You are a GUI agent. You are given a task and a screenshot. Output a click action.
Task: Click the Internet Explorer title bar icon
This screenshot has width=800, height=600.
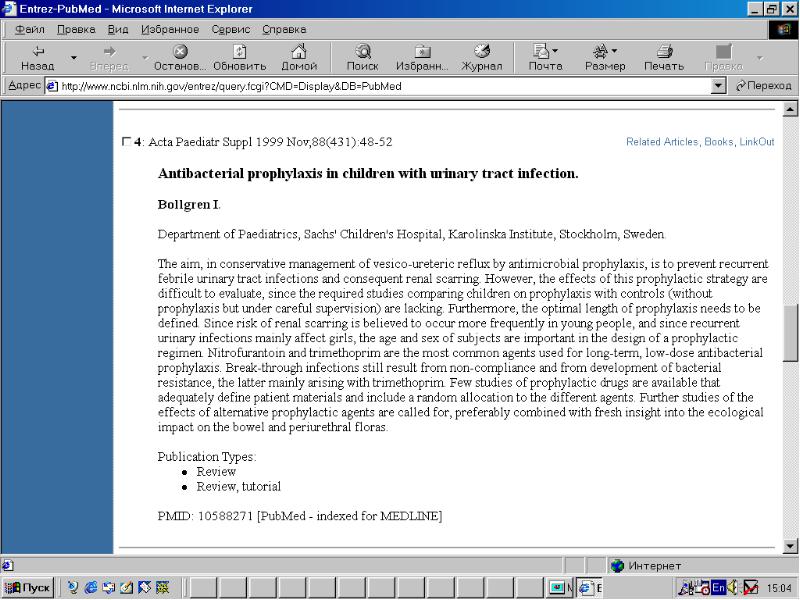click(x=9, y=9)
